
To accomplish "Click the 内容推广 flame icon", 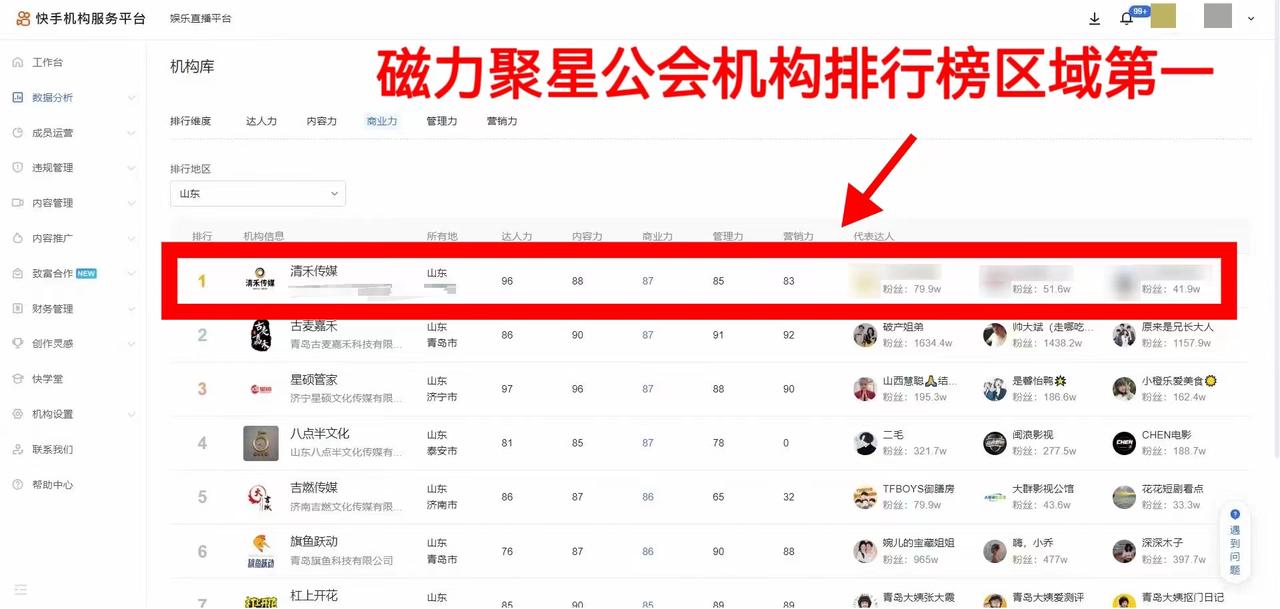I will click(x=18, y=238).
